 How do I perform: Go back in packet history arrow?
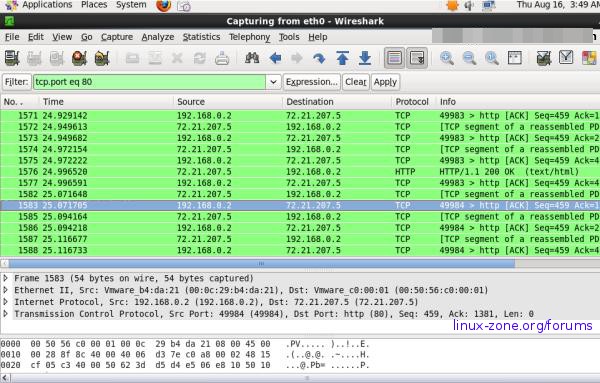275,58
